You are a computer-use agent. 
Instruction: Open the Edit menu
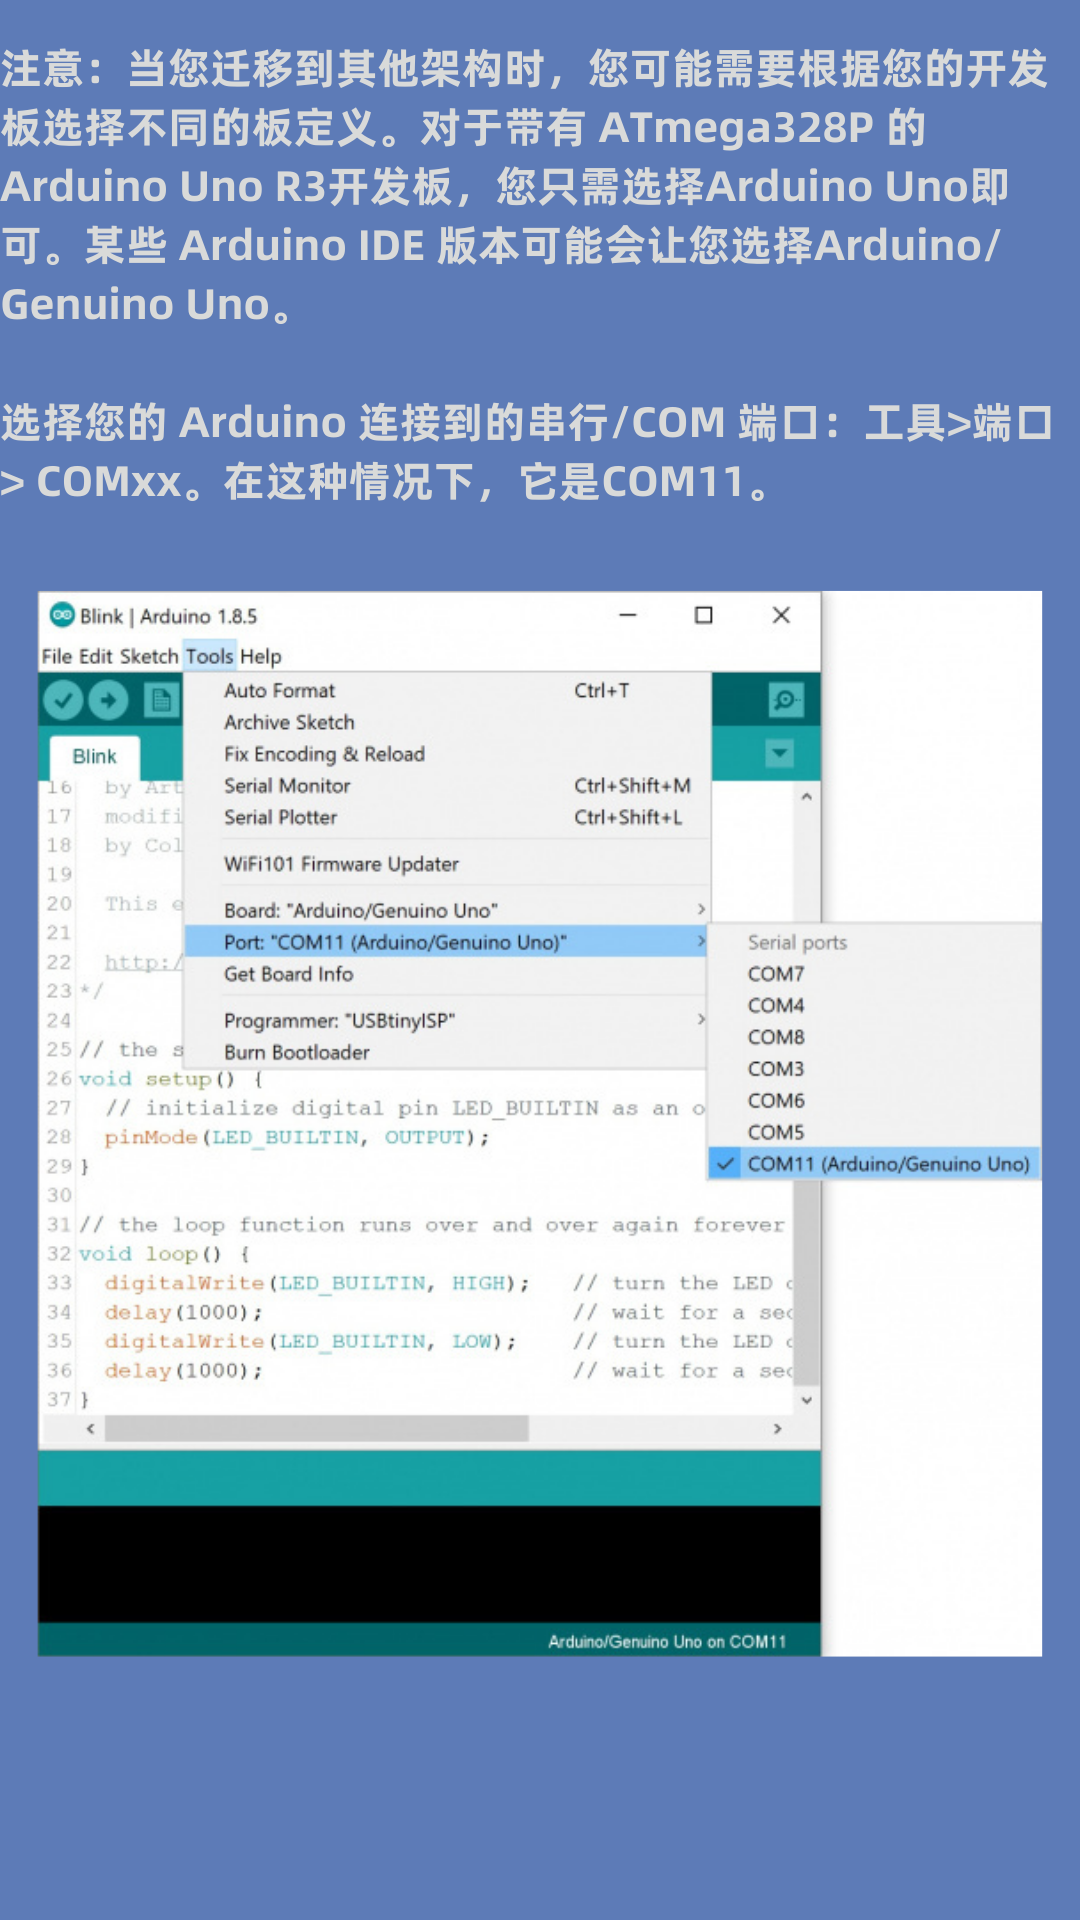(96, 656)
